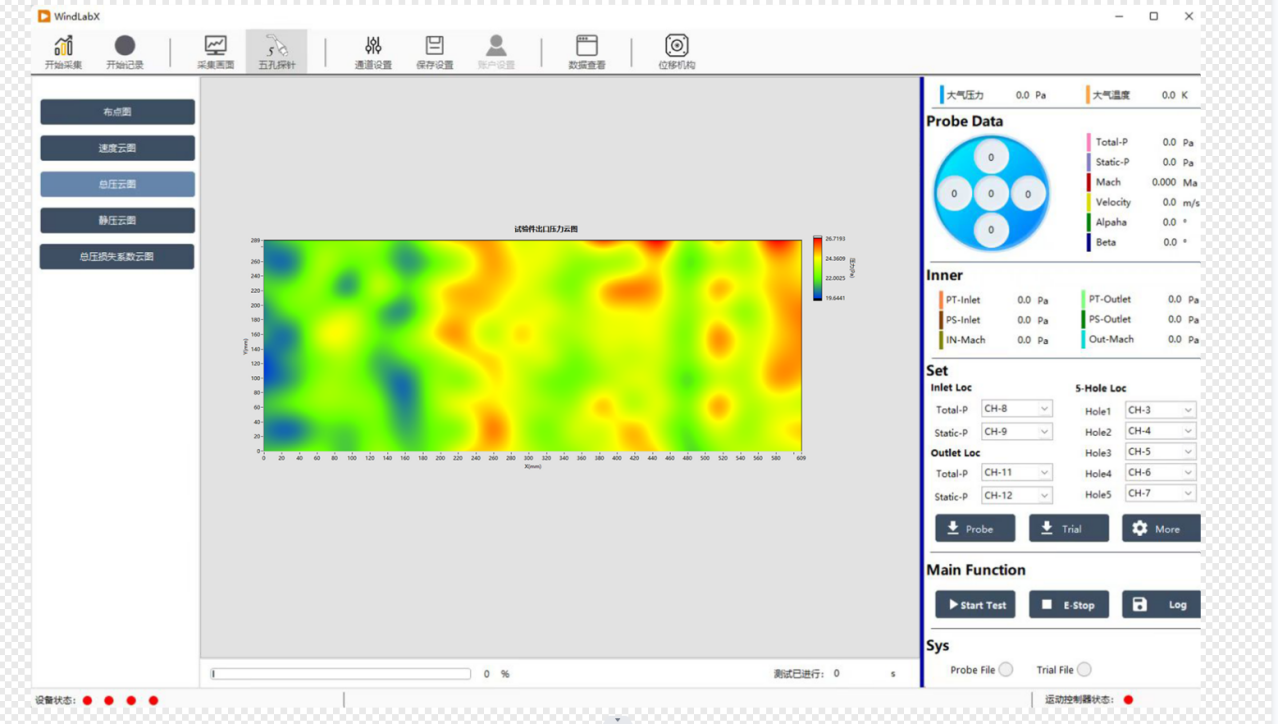Click the 大气压力 atmospheric pressure label
Screen dimensions: 1278x724
(965, 95)
